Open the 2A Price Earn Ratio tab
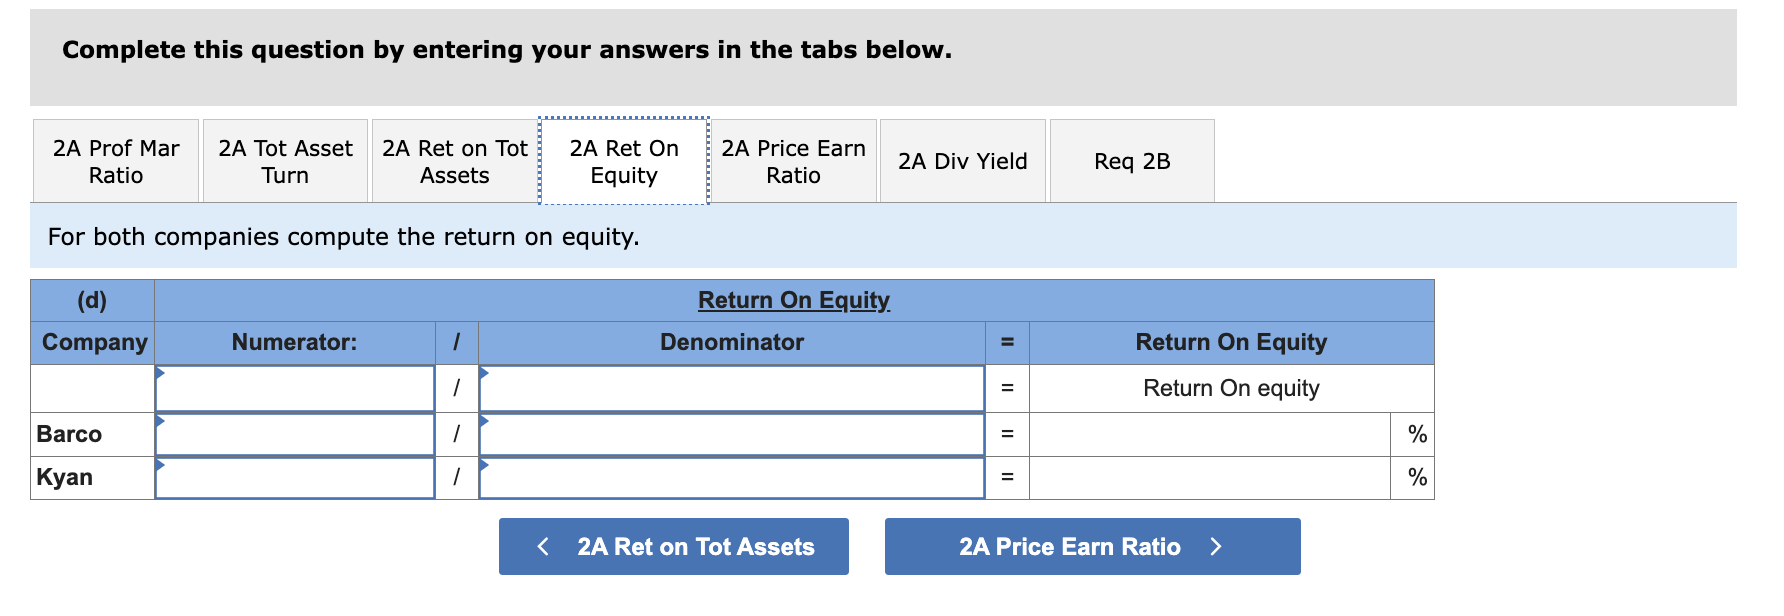This screenshot has height=616, width=1784. [x=793, y=160]
